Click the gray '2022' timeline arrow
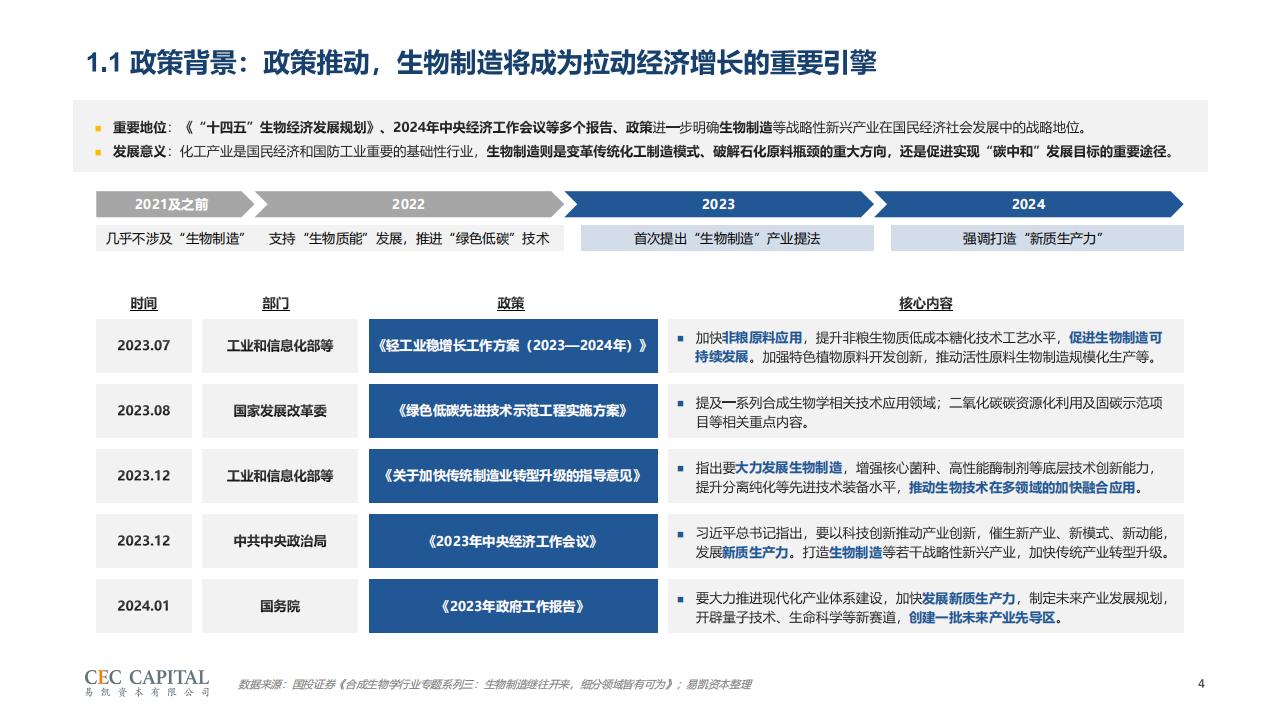Viewport: 1280px width, 720px height. pyautogui.click(x=410, y=204)
